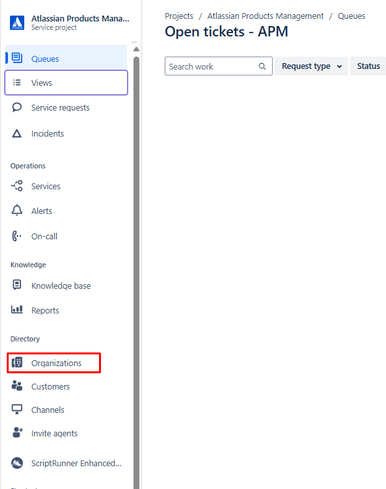
Task: Go to Service requests
Action: (x=60, y=108)
